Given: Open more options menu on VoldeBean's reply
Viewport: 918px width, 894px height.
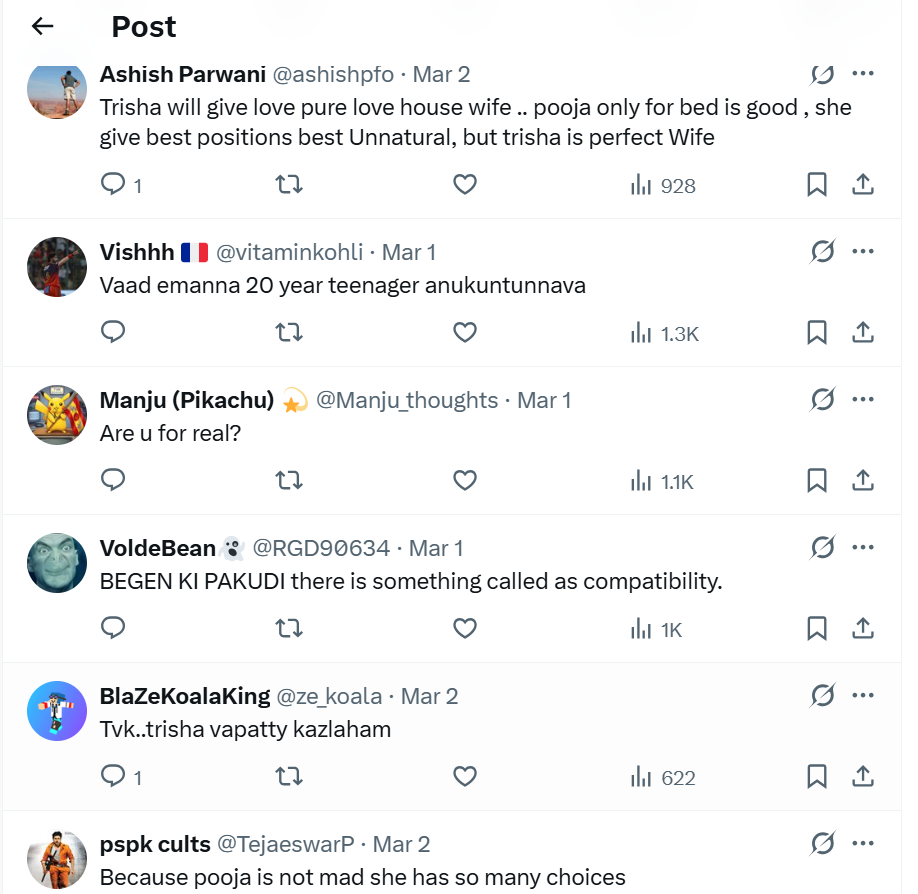Looking at the screenshot, I should click(863, 548).
